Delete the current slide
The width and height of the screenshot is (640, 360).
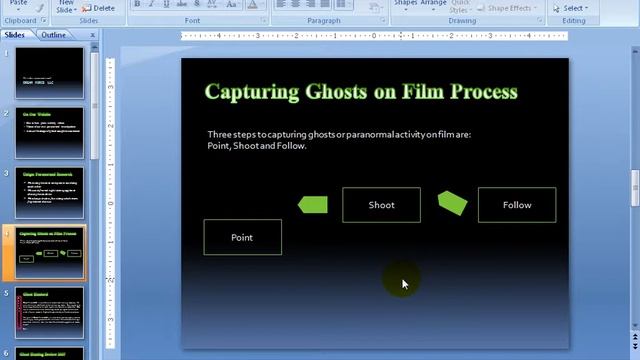click(98, 8)
